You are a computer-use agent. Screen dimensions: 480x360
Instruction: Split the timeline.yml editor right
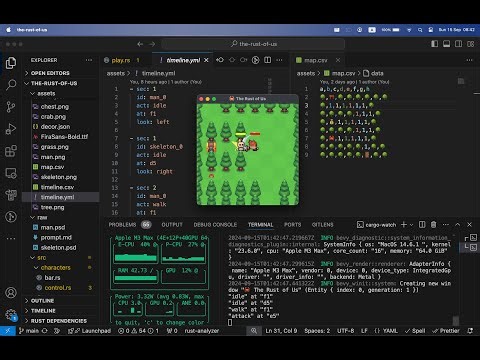[267, 60]
